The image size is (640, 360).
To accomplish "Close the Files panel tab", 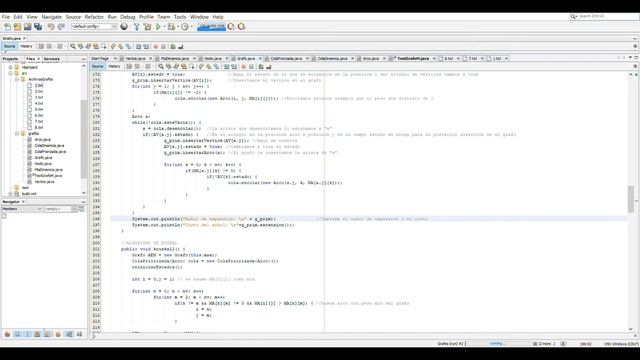I will pyautogui.click(x=38, y=59).
